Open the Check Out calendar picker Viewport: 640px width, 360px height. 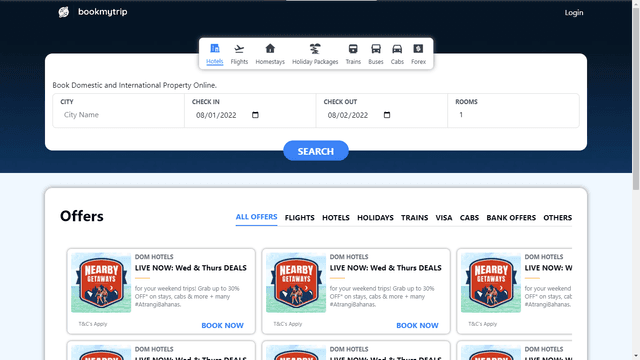[387, 115]
